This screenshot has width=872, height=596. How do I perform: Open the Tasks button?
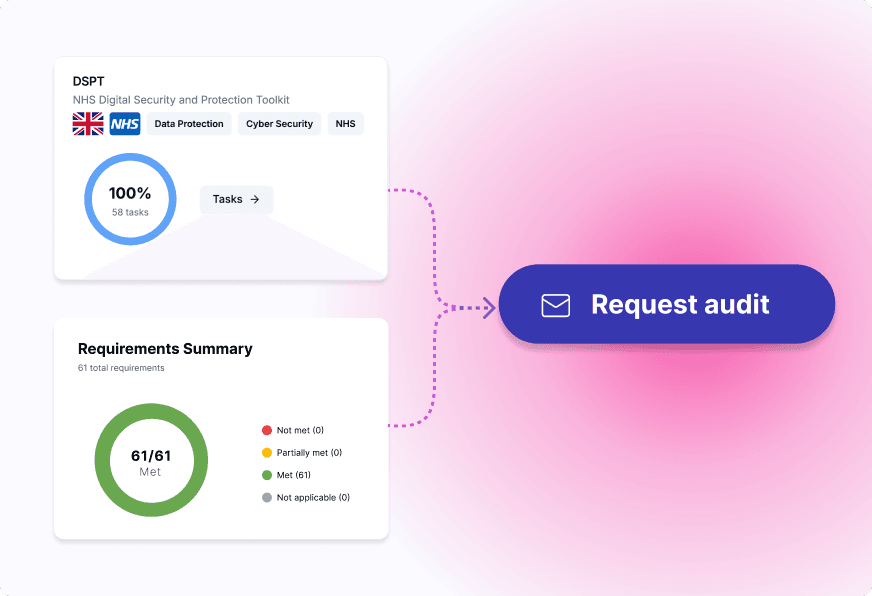pos(236,199)
